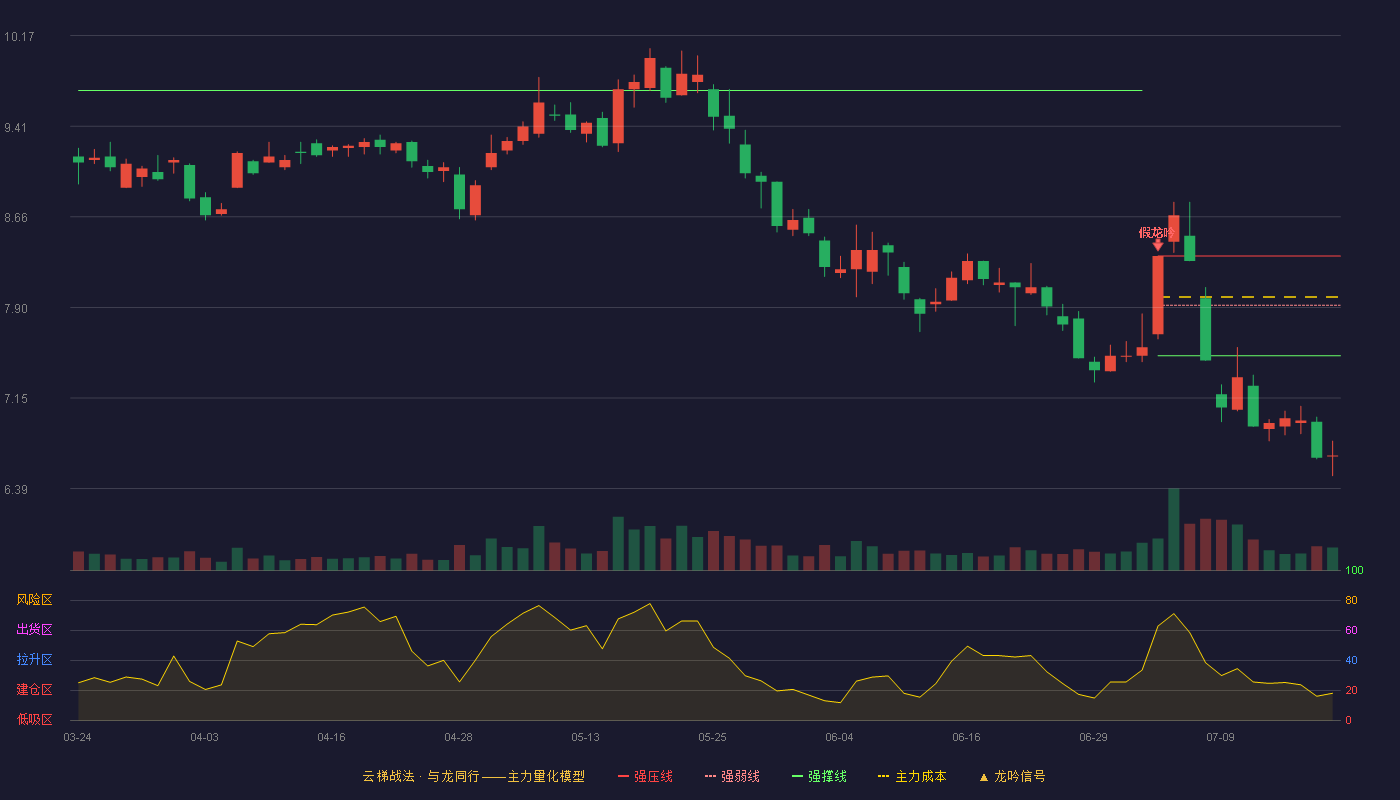Toggle the 强弱线 legend entry
The image size is (1400, 800).
coord(732,776)
